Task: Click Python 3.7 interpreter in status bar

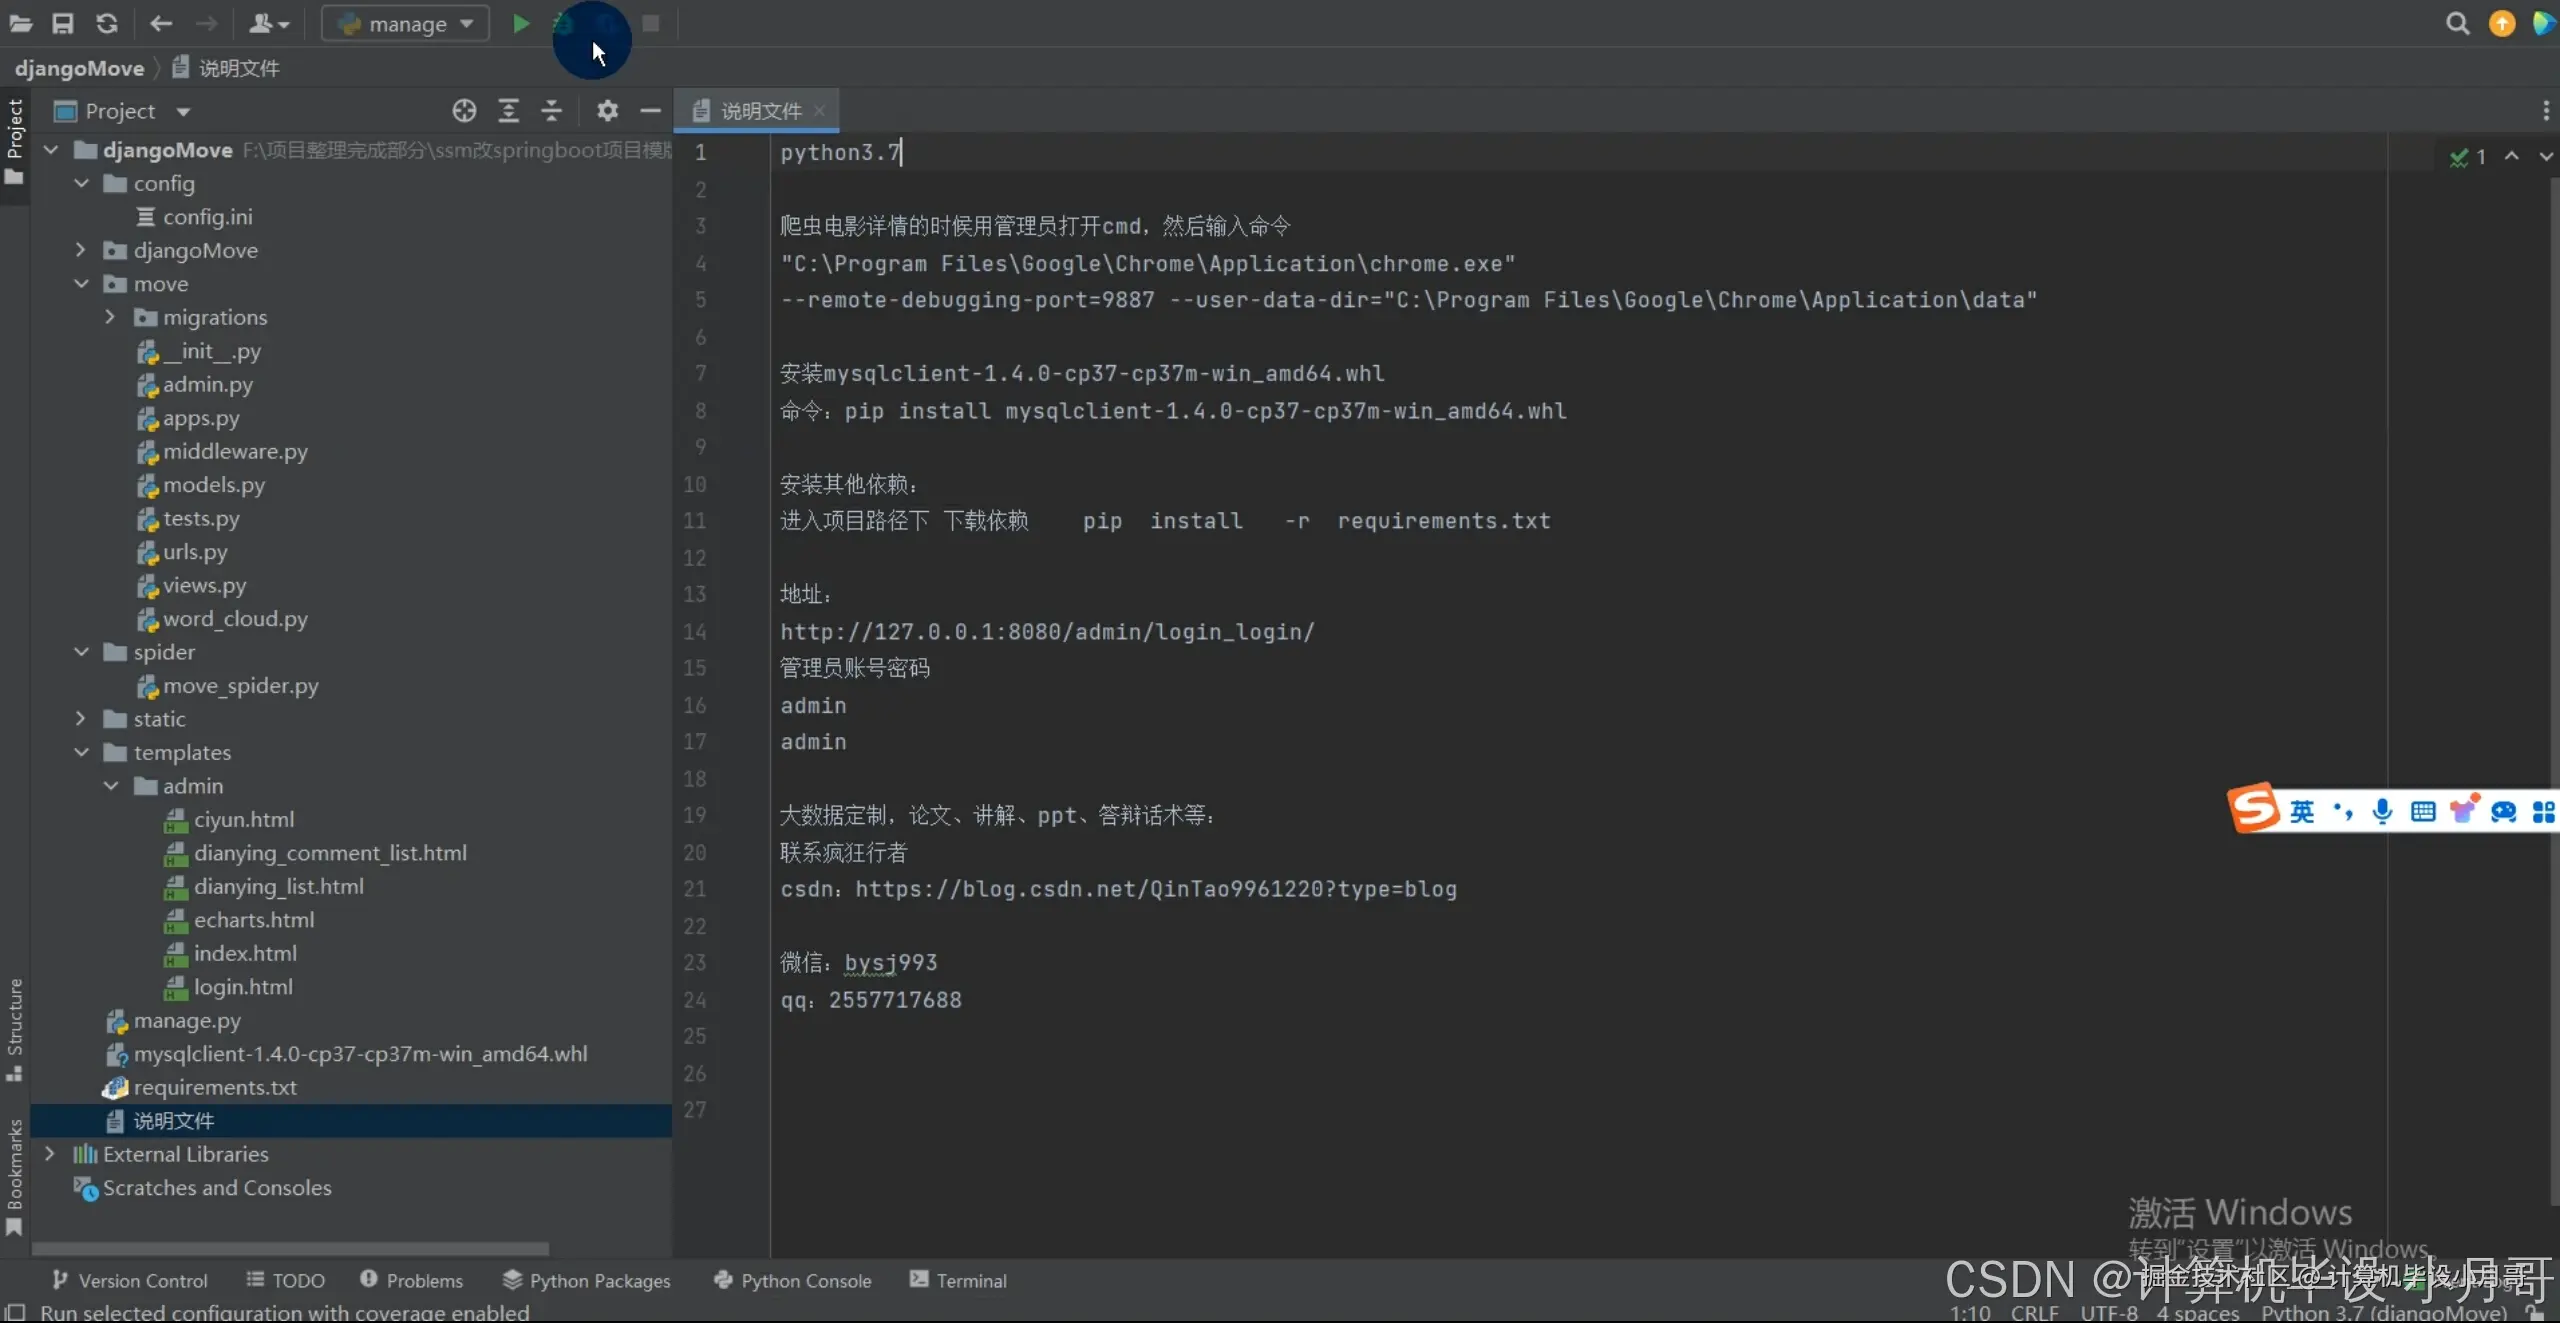Action: [x=2383, y=1312]
